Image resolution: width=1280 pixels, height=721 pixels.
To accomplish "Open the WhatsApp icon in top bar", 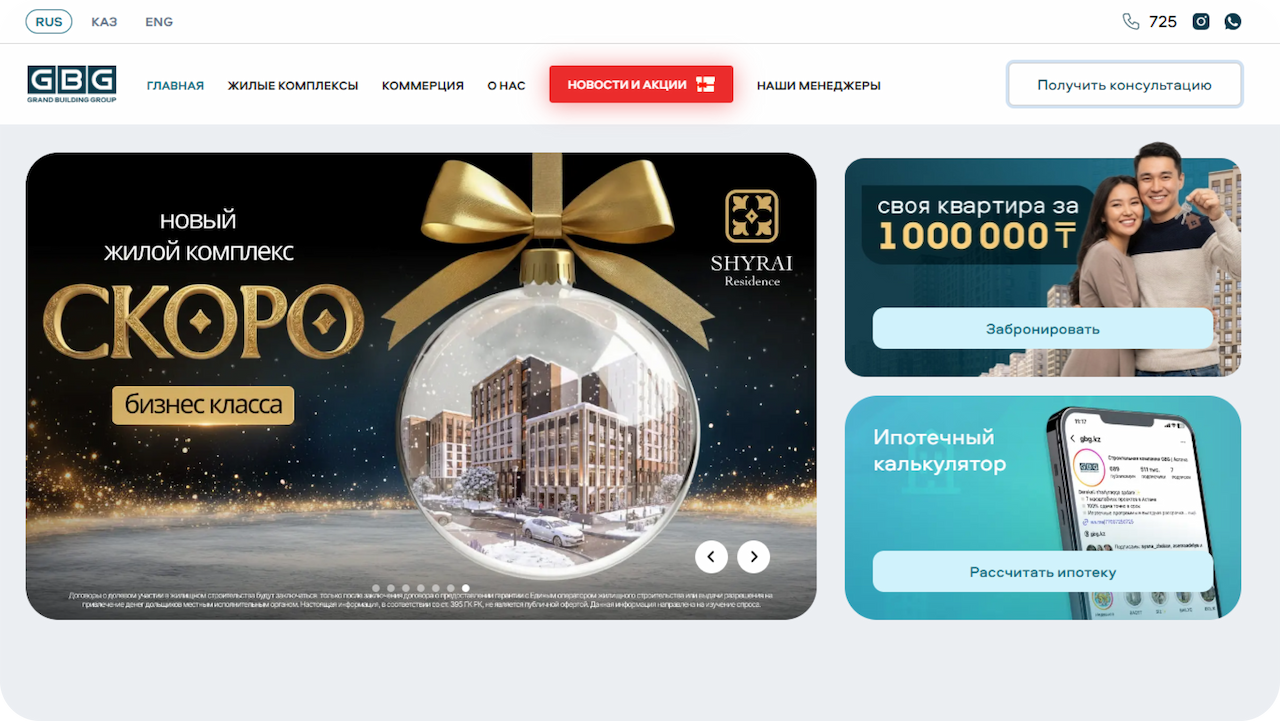I will 1233,21.
